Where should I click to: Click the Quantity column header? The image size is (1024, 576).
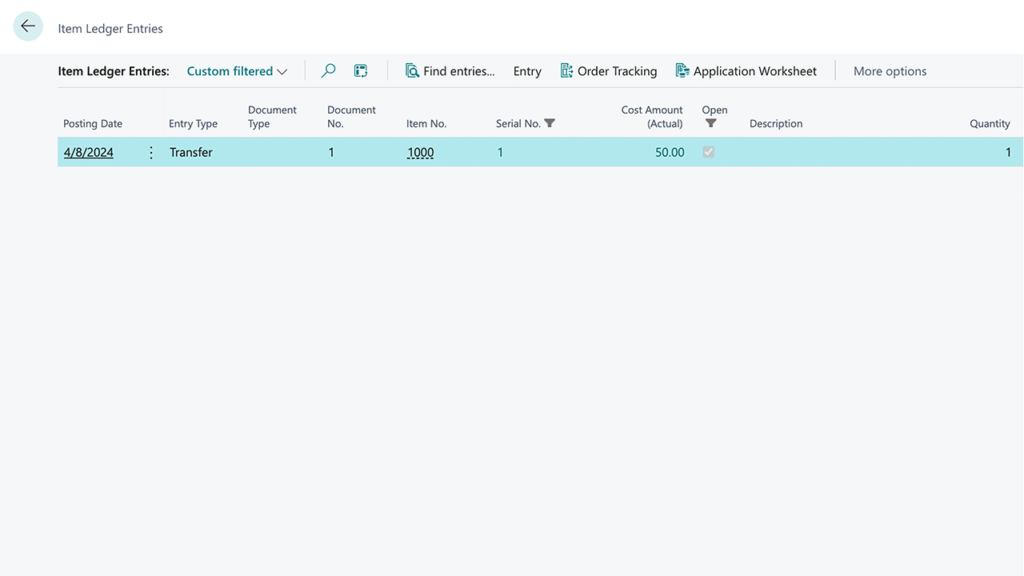(x=989, y=123)
